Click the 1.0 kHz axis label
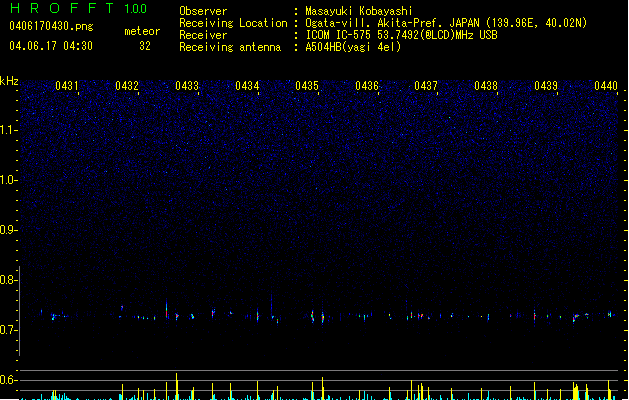 9,180
